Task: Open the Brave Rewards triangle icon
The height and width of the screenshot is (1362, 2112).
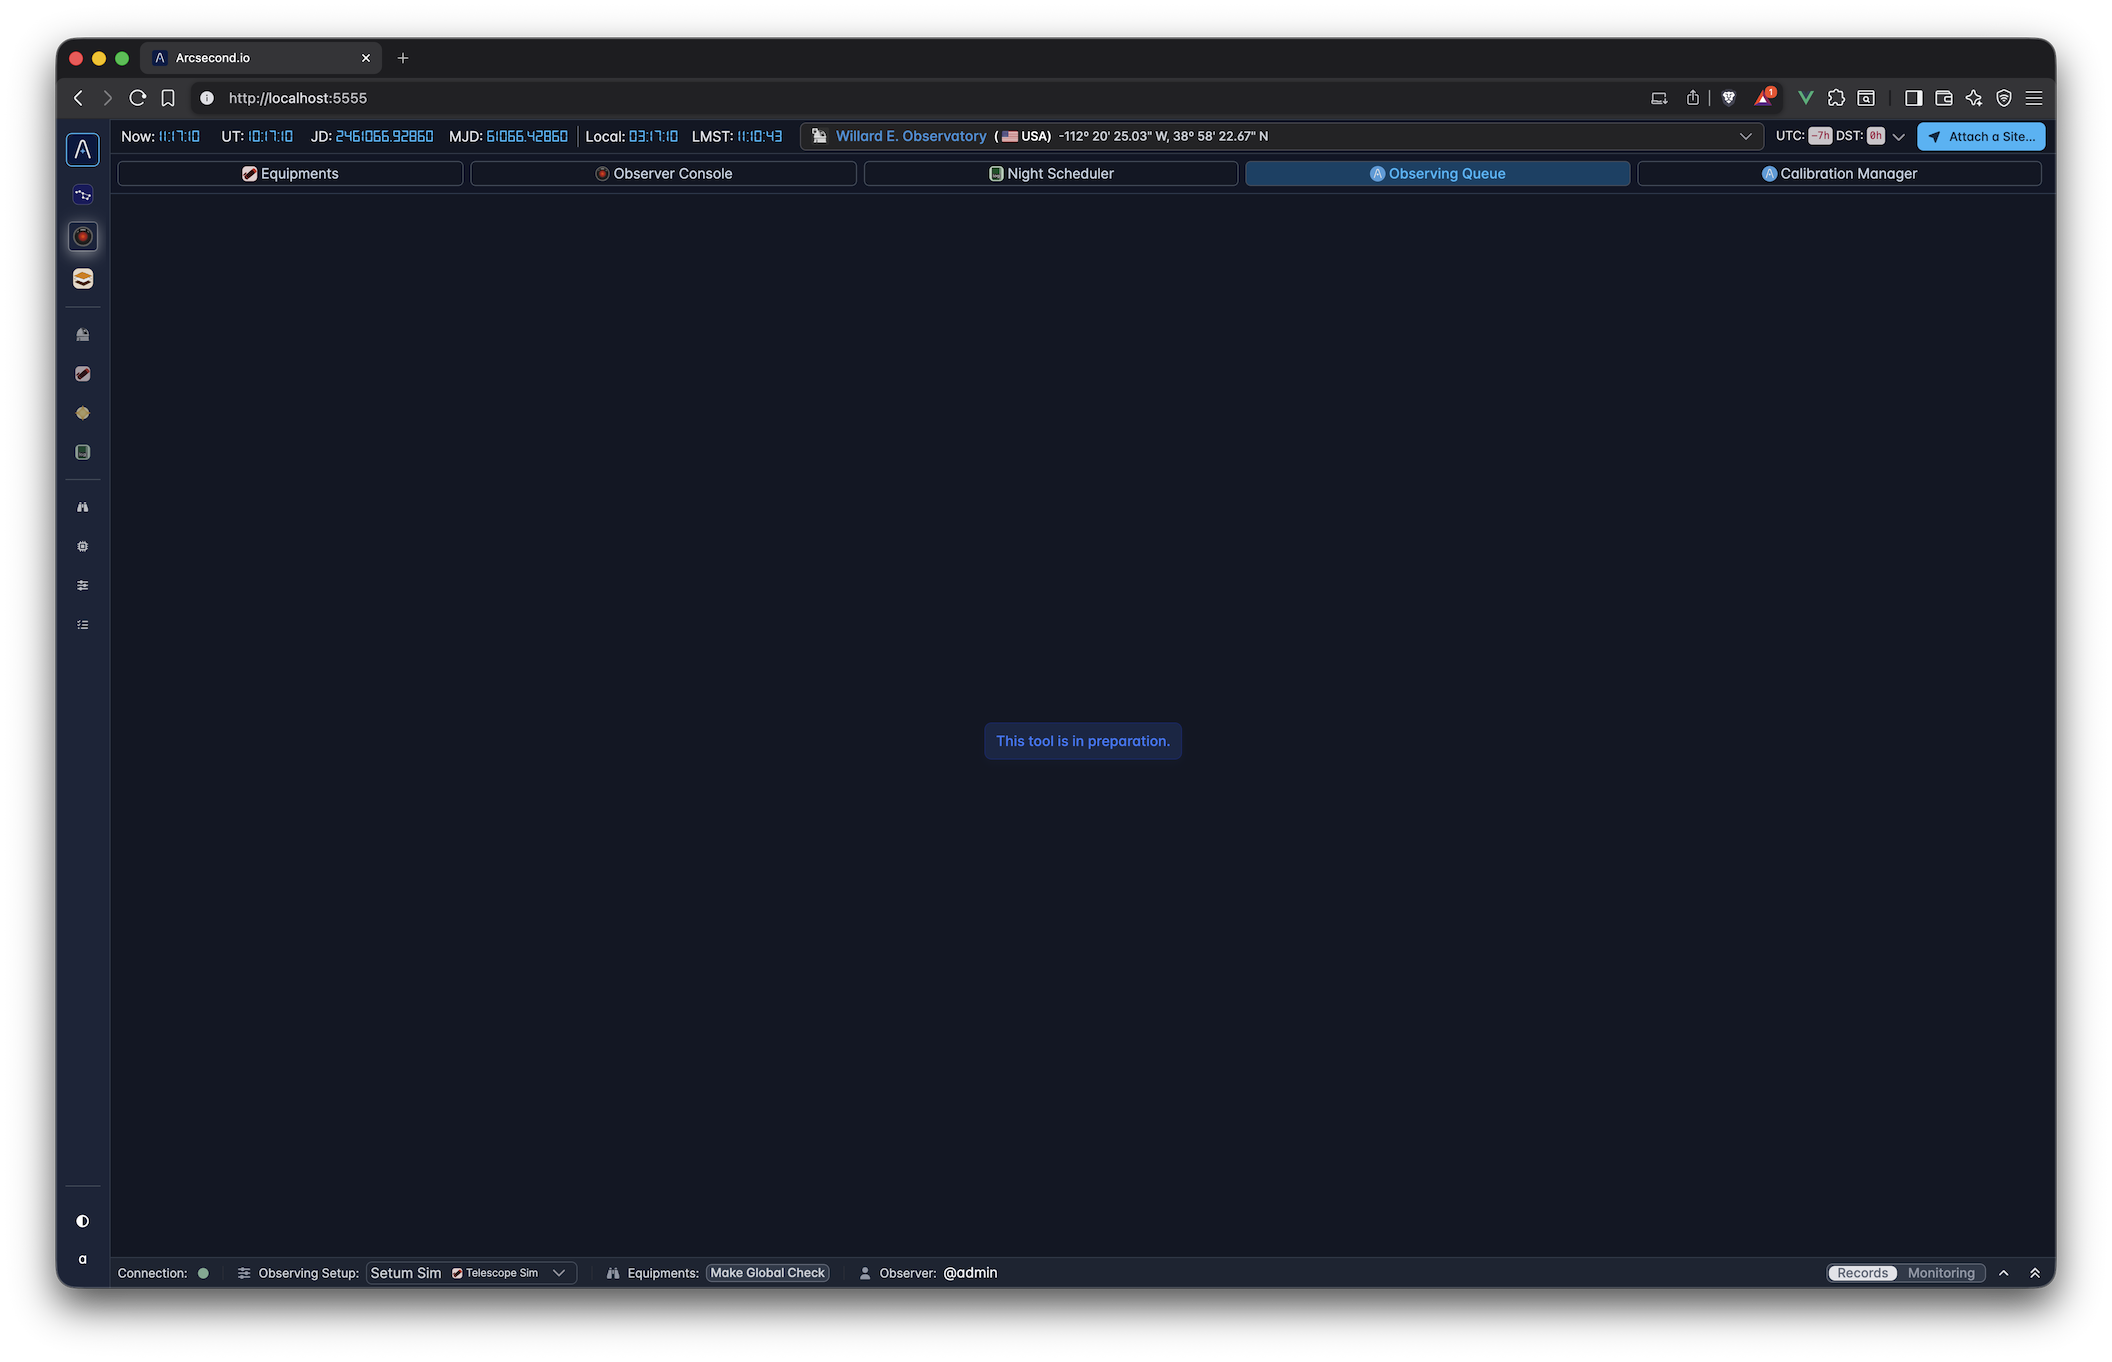Action: click(1764, 97)
